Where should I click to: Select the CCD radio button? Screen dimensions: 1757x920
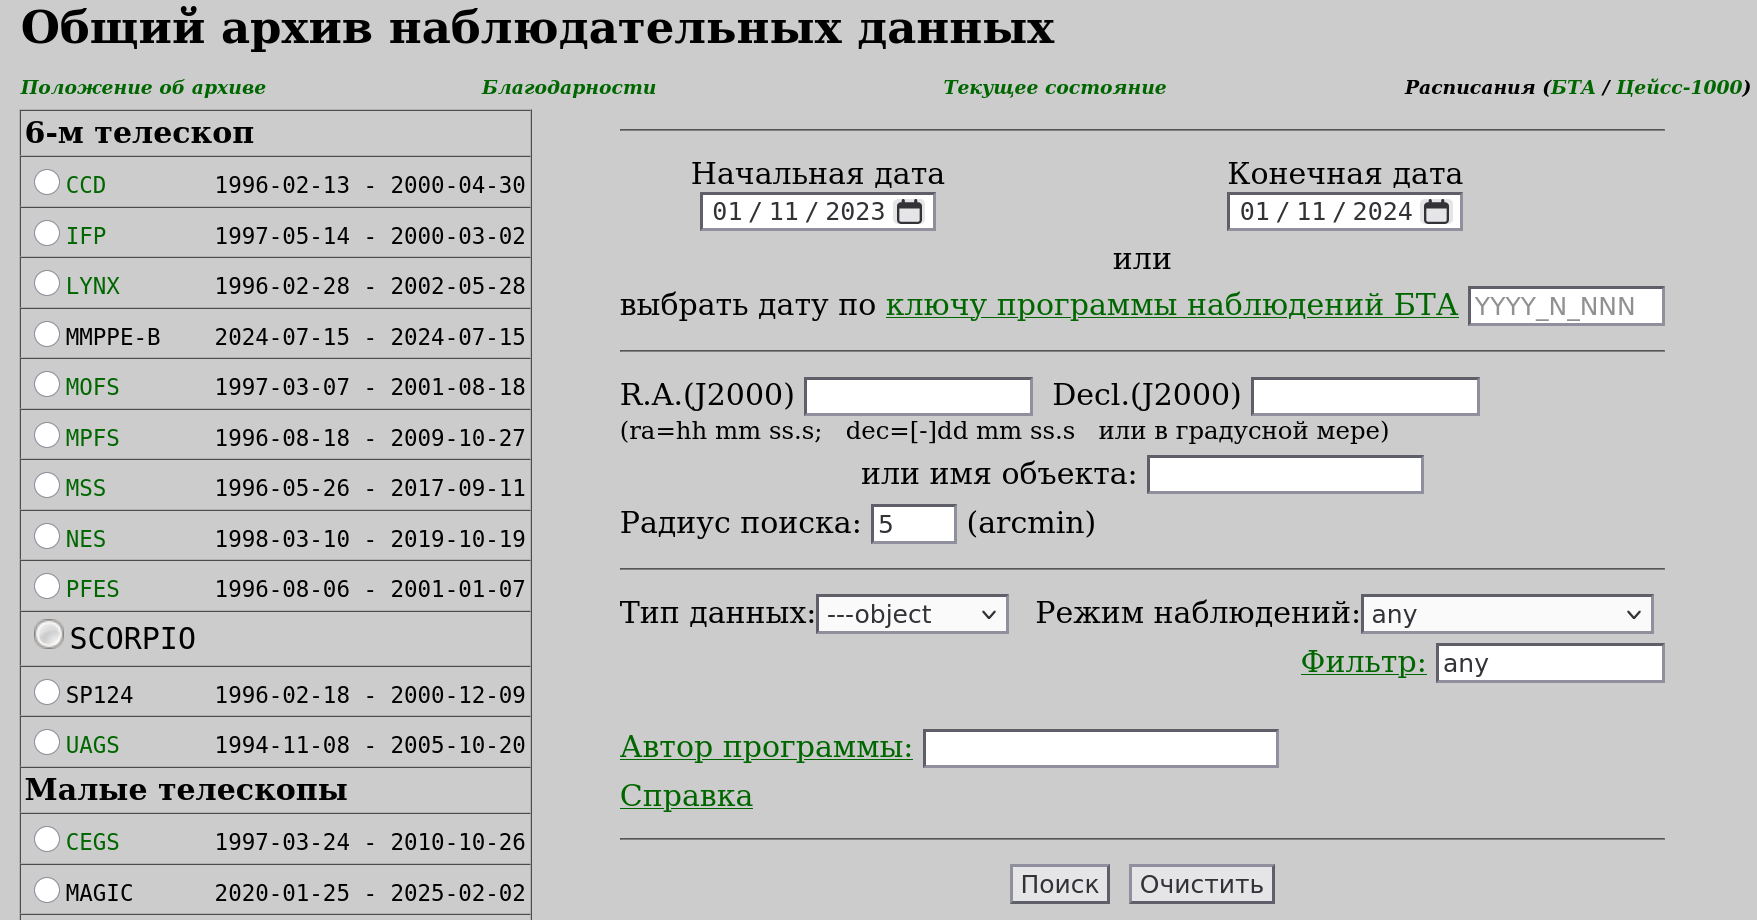pyautogui.click(x=47, y=182)
